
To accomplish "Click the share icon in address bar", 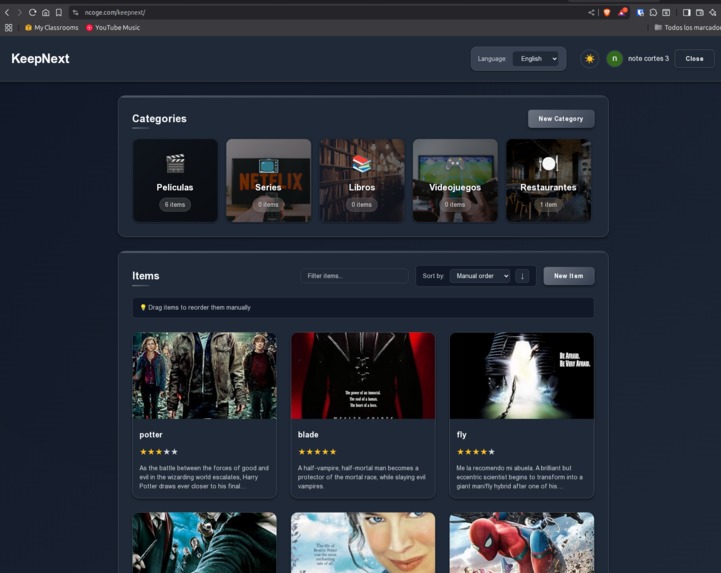I will coord(591,12).
